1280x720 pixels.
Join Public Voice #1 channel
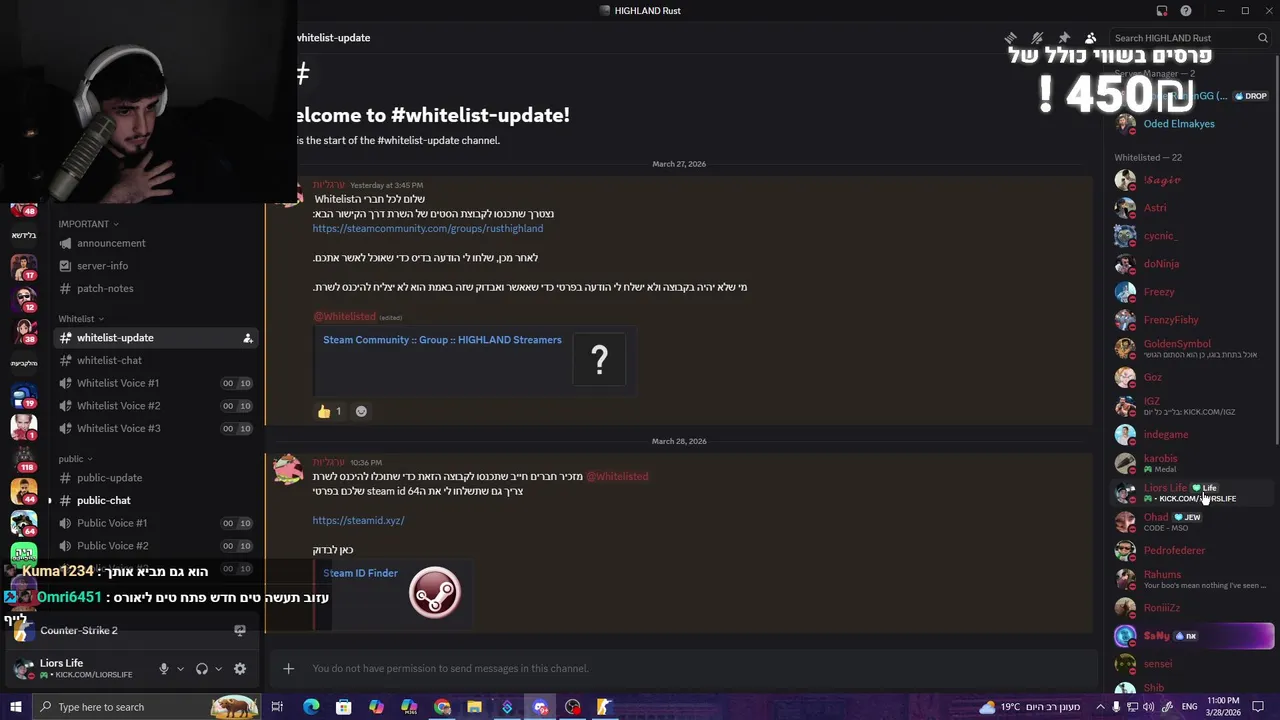click(x=156, y=523)
